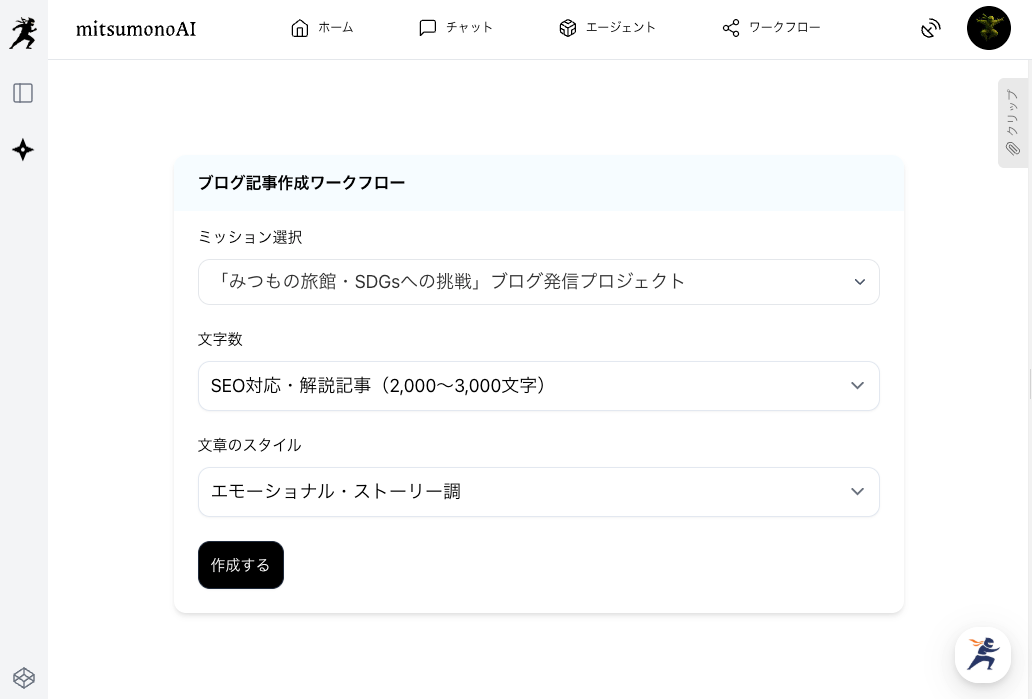
Task: Click the home icon beside ホーム
Action: point(300,28)
